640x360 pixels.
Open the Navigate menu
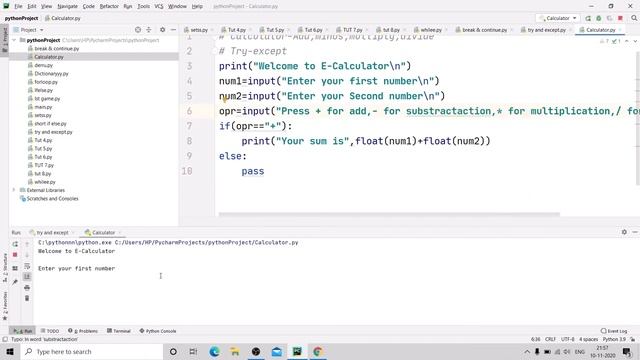pyautogui.click(x=67, y=6)
